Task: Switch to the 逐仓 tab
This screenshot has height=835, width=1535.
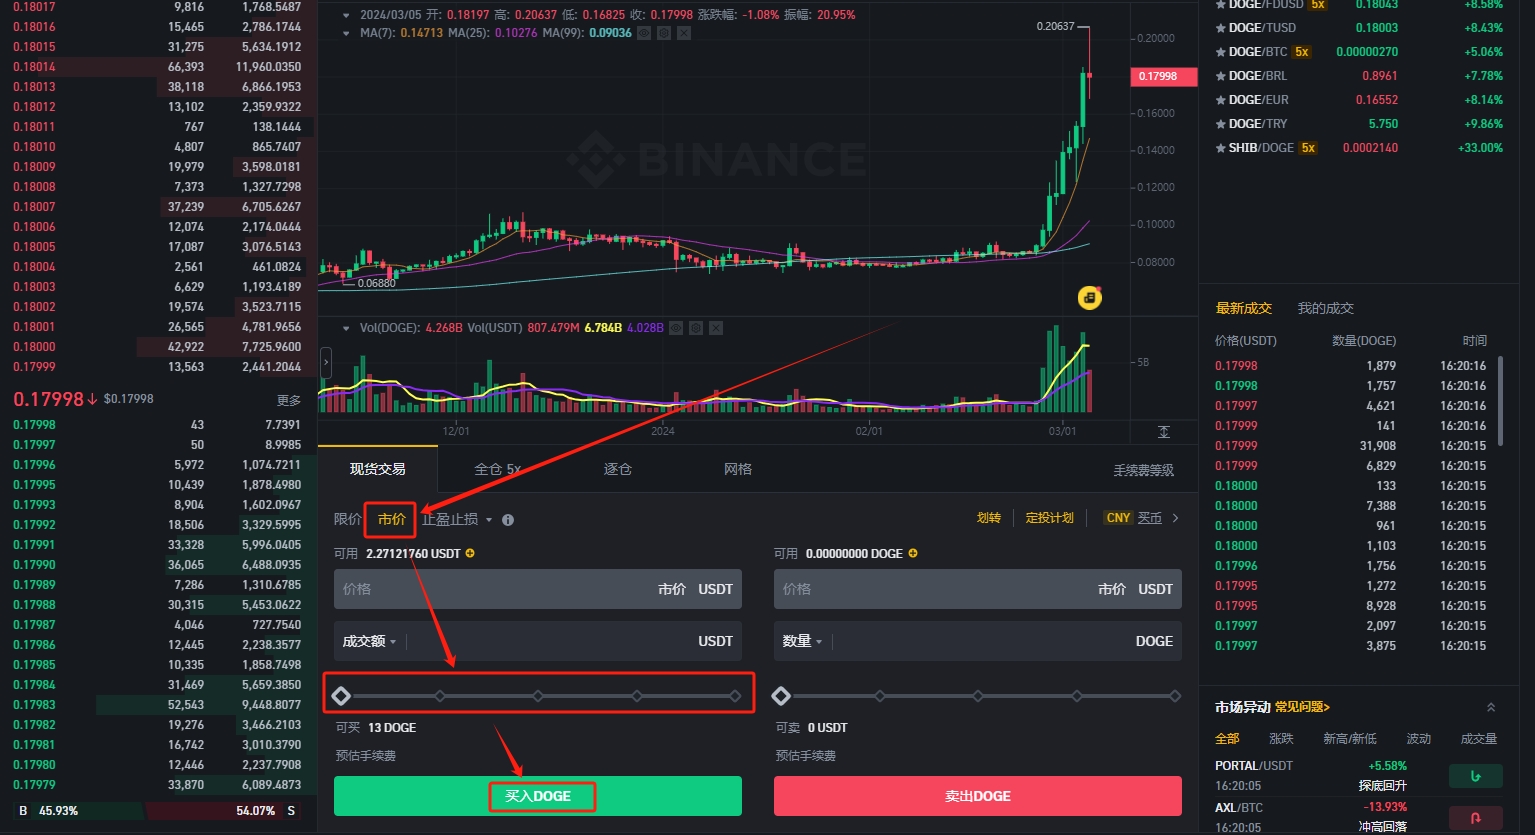Action: pos(617,469)
